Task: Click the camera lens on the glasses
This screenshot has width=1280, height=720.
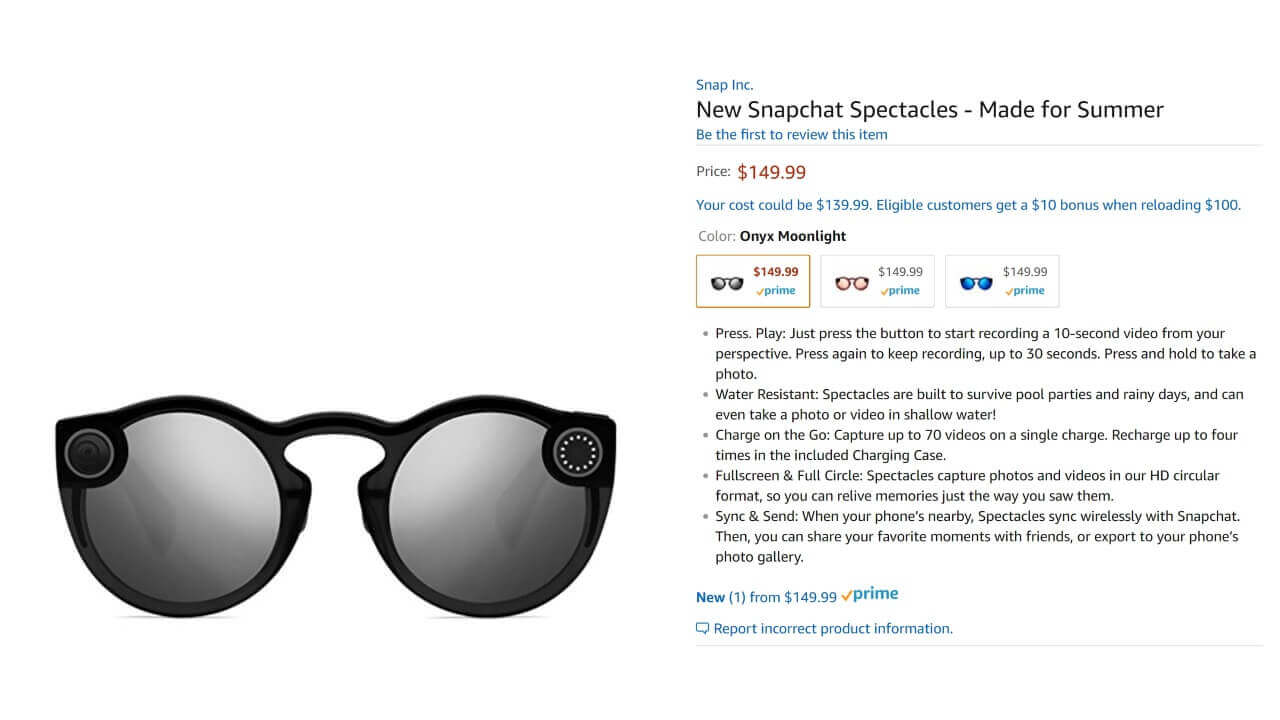Action: point(92,454)
